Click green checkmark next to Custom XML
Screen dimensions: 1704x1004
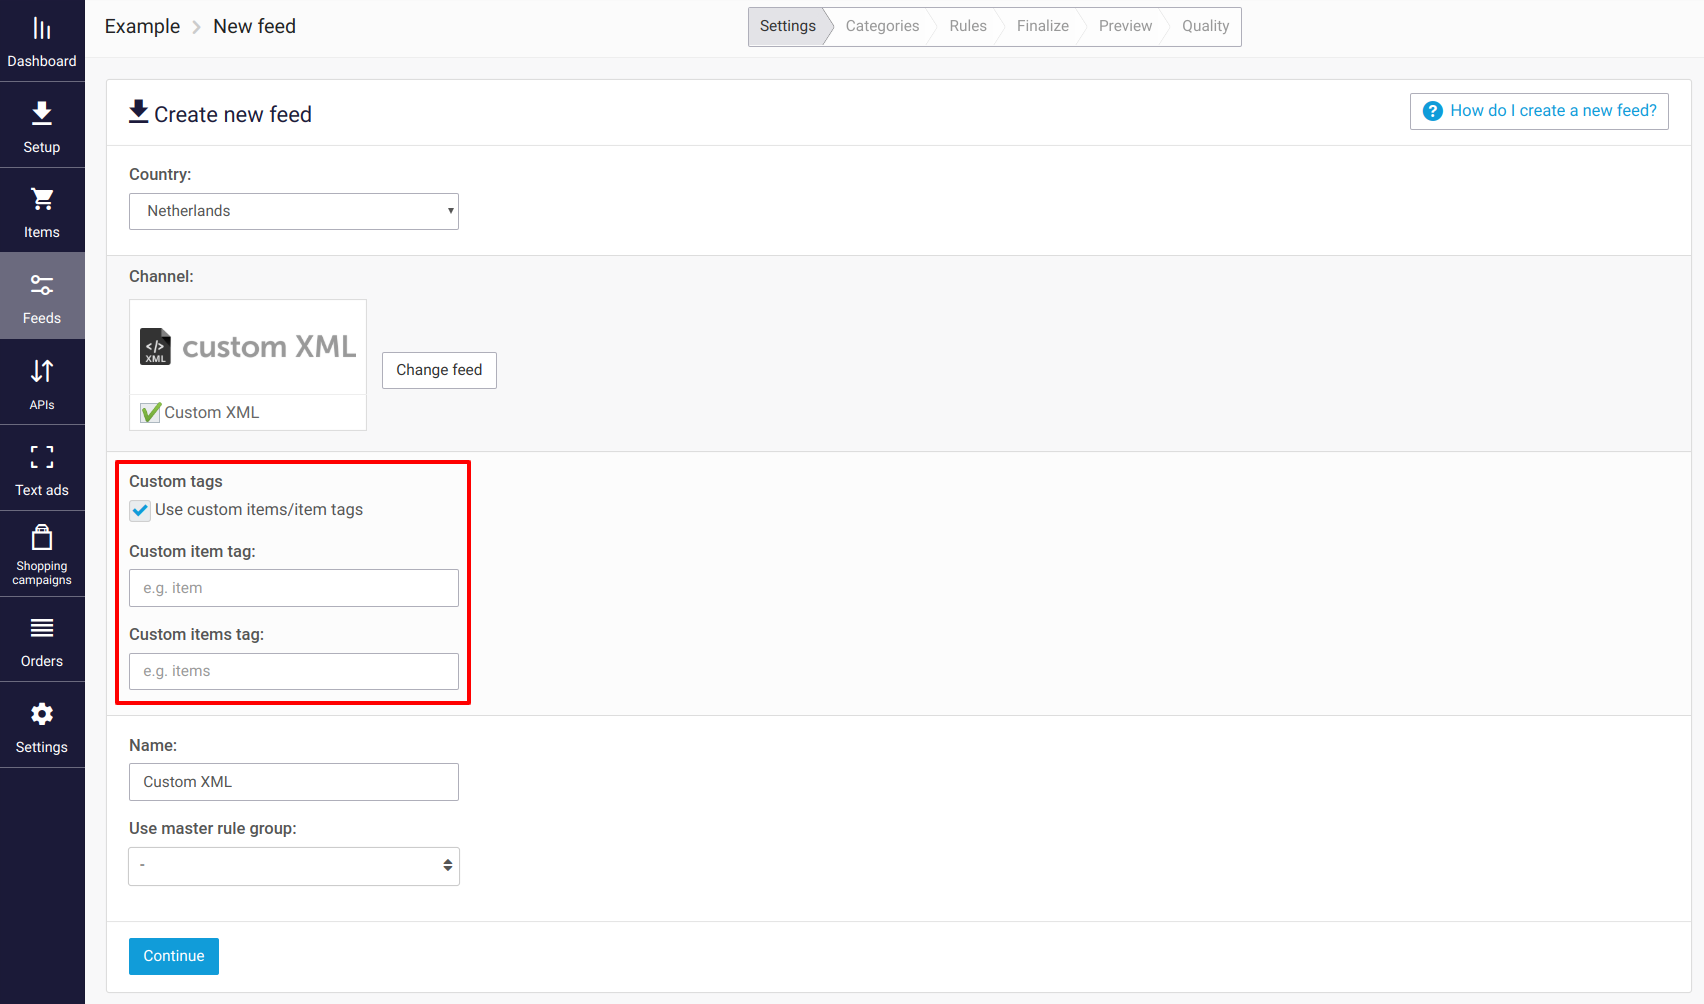coord(150,412)
